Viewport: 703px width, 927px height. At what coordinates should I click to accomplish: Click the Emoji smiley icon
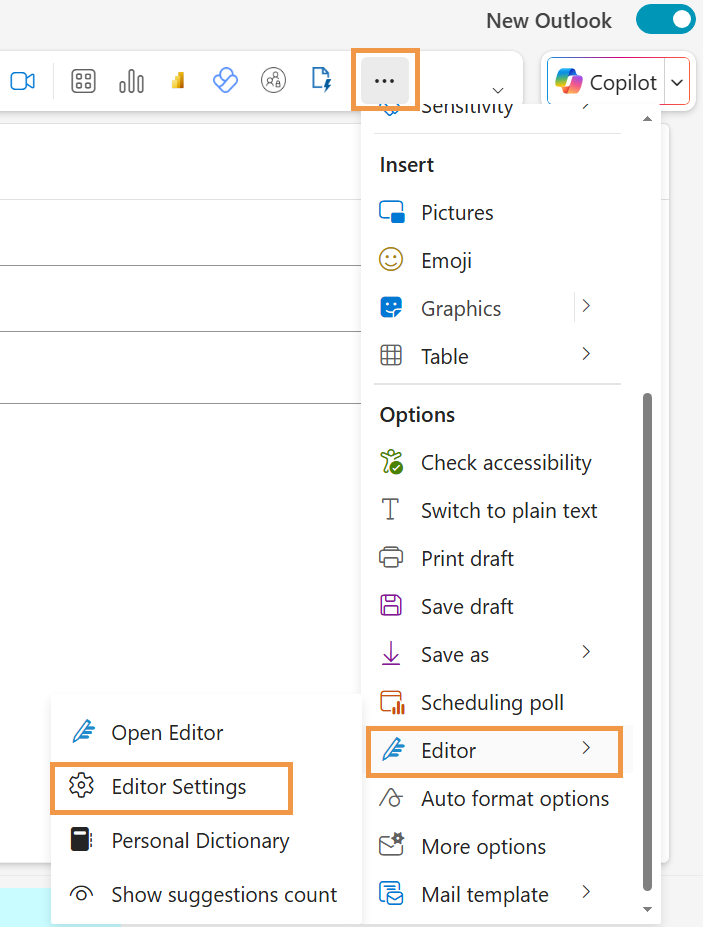click(391, 259)
